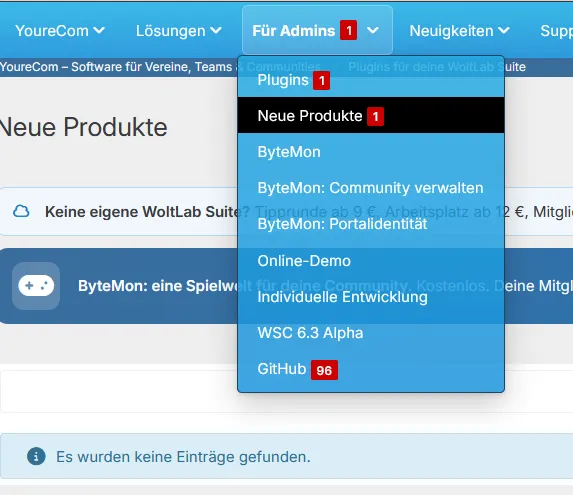Click the badge next to Neue Produkte entry
The image size is (573, 495).
375,117
